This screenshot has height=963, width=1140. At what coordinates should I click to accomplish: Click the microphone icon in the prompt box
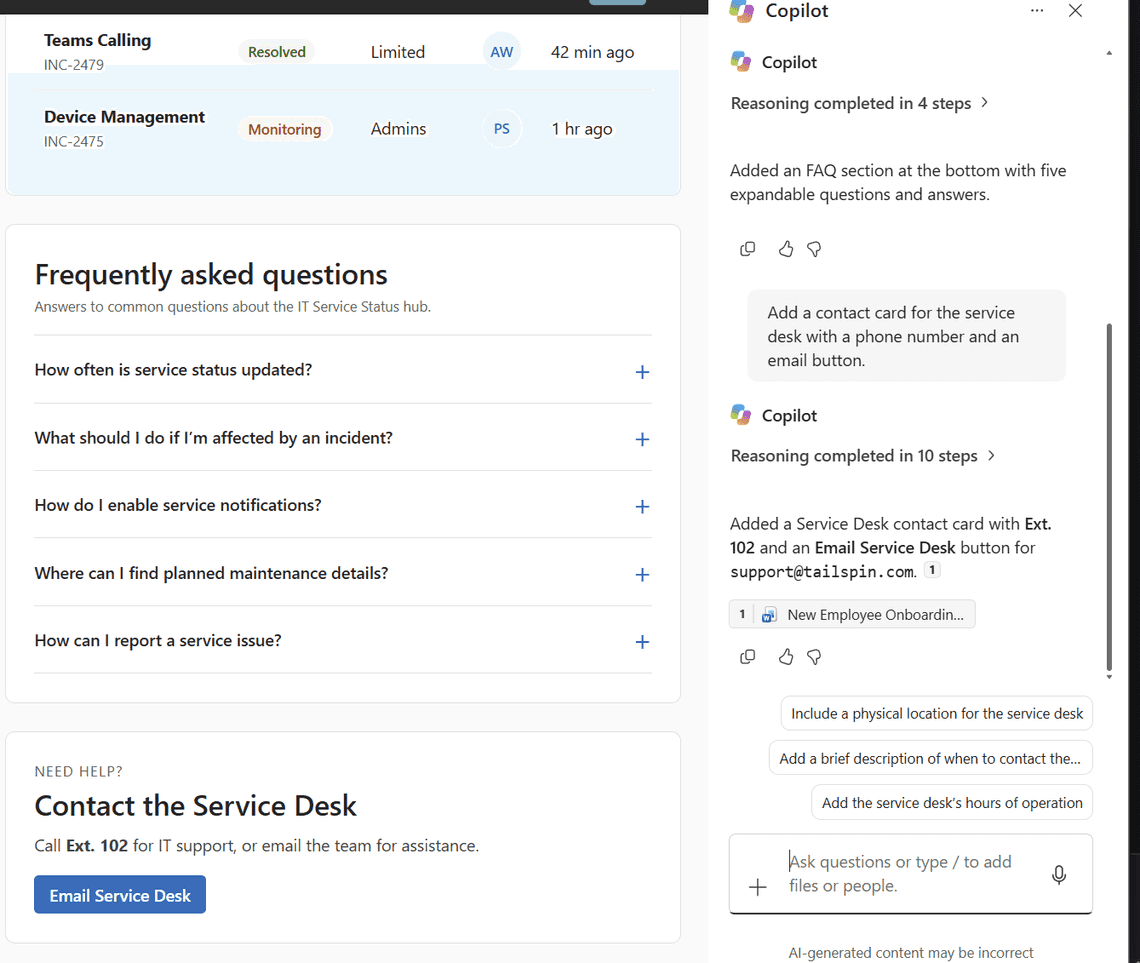[1059, 874]
